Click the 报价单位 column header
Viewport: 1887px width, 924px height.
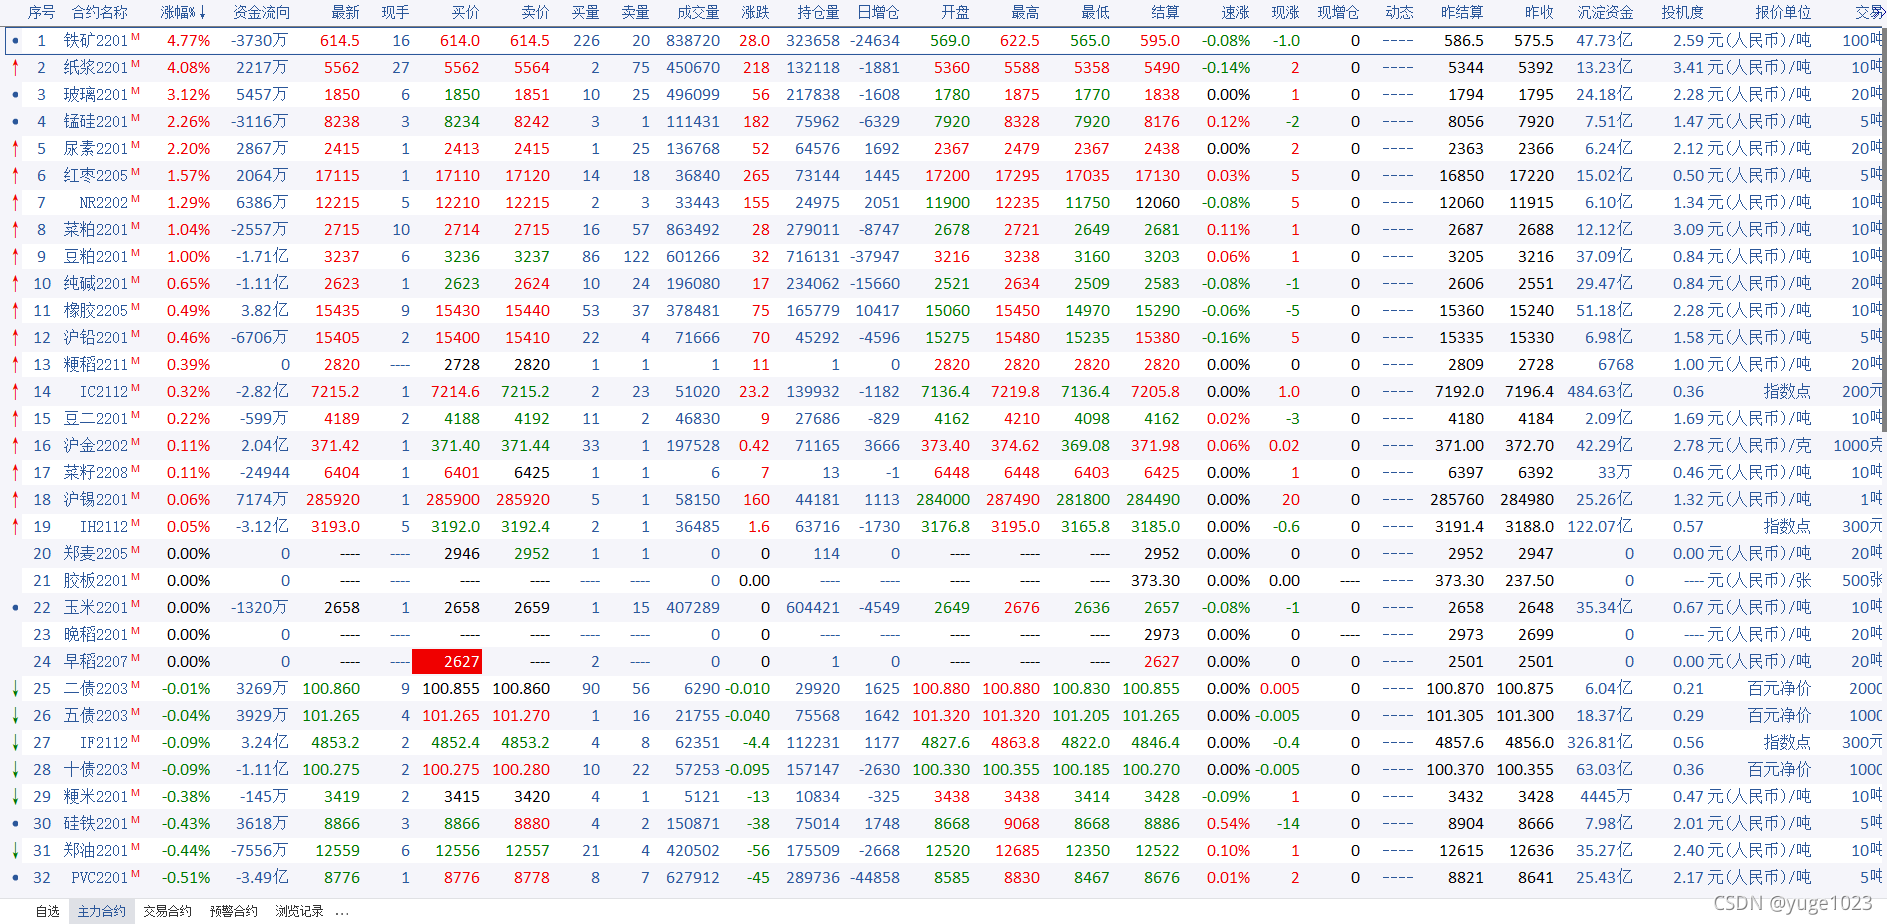pos(1783,12)
